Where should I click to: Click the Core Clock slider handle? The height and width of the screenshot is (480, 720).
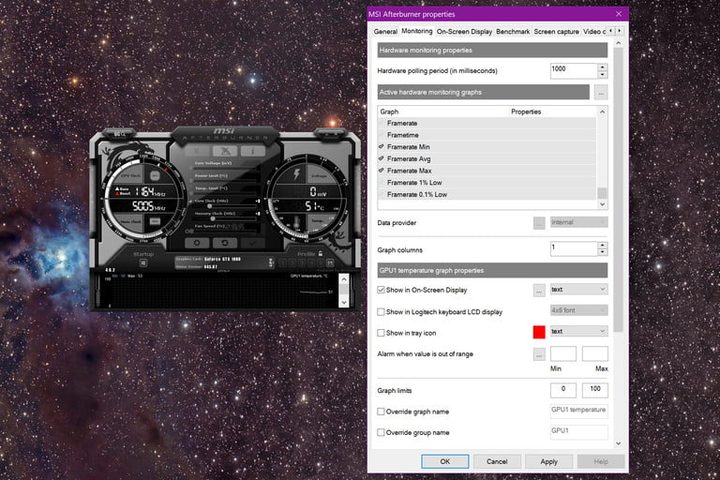pos(210,206)
